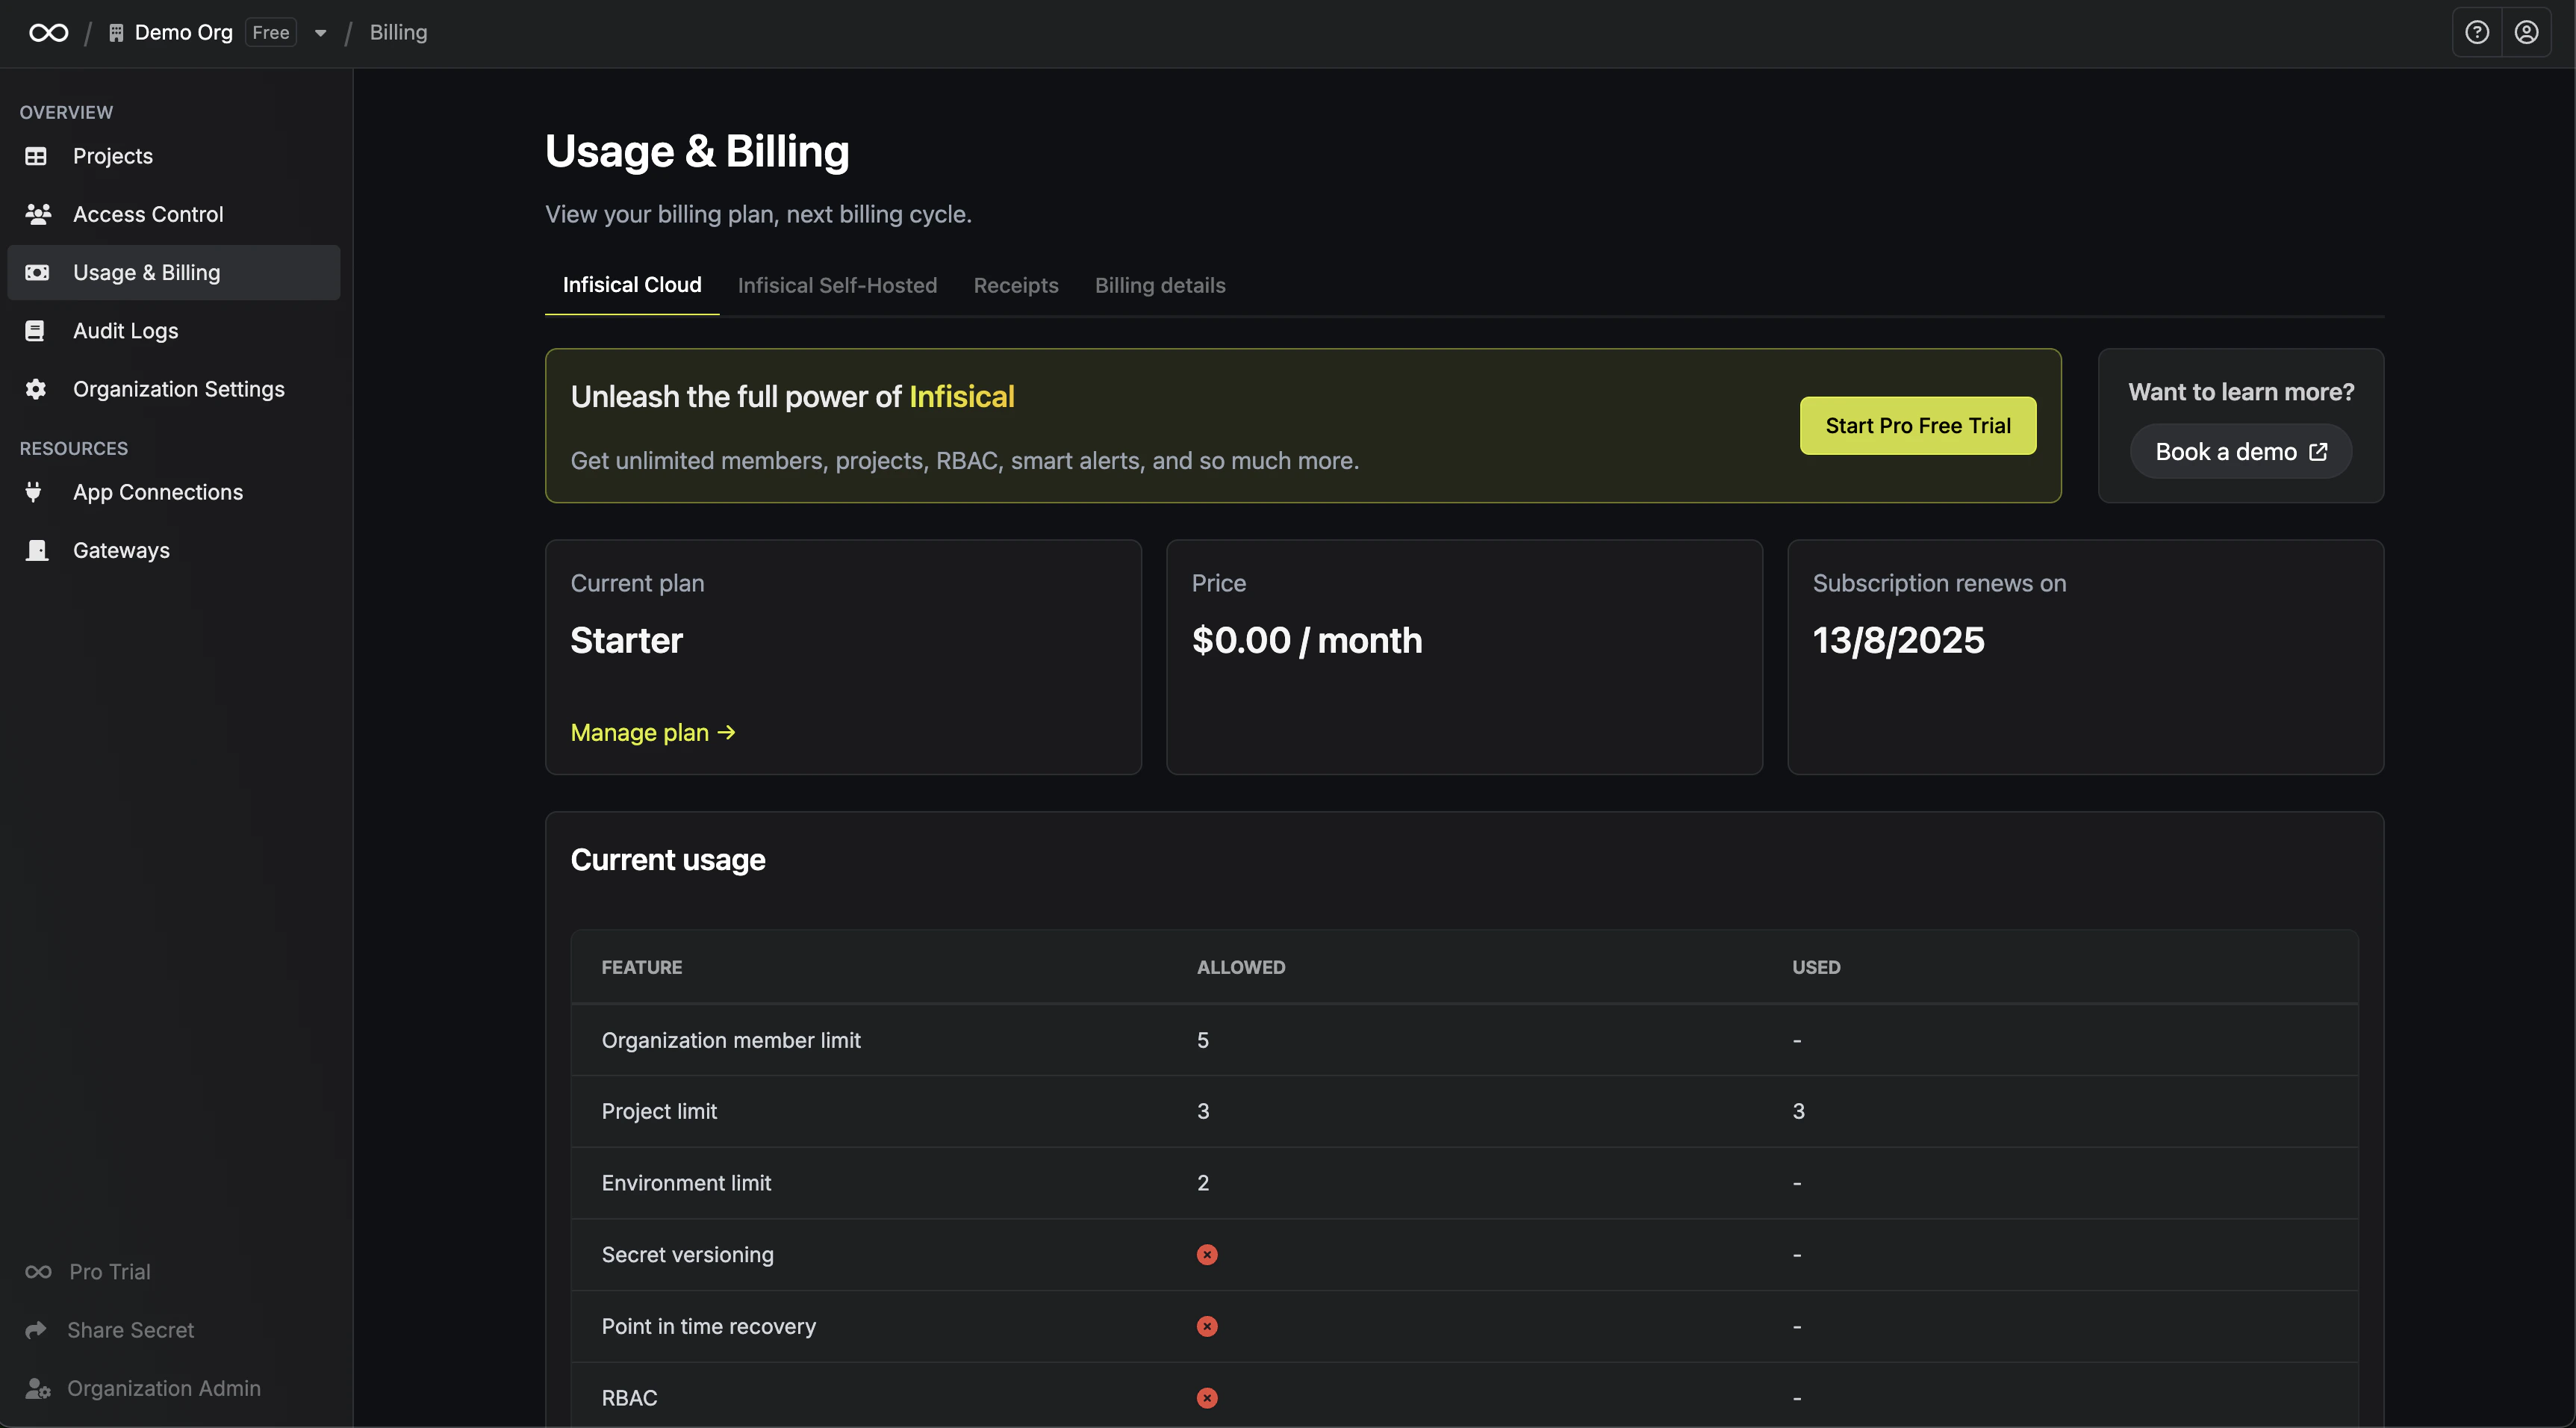
Task: Click the red X icon for RBAC
Action: (x=1207, y=1398)
